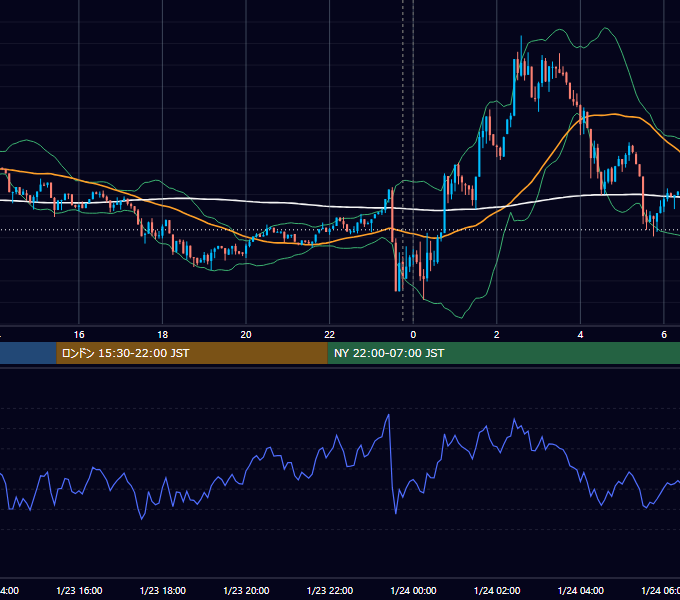The image size is (680, 600).
Task: Click the hour label 0 on price chart axis
Action: 413,335
